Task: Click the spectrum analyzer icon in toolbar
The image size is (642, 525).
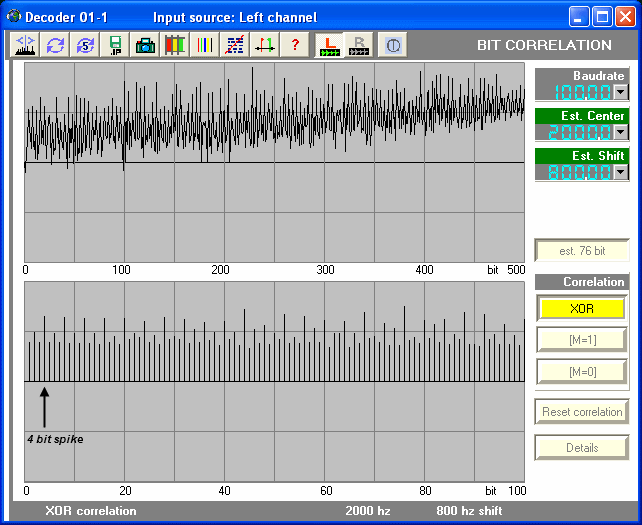Action: point(25,45)
